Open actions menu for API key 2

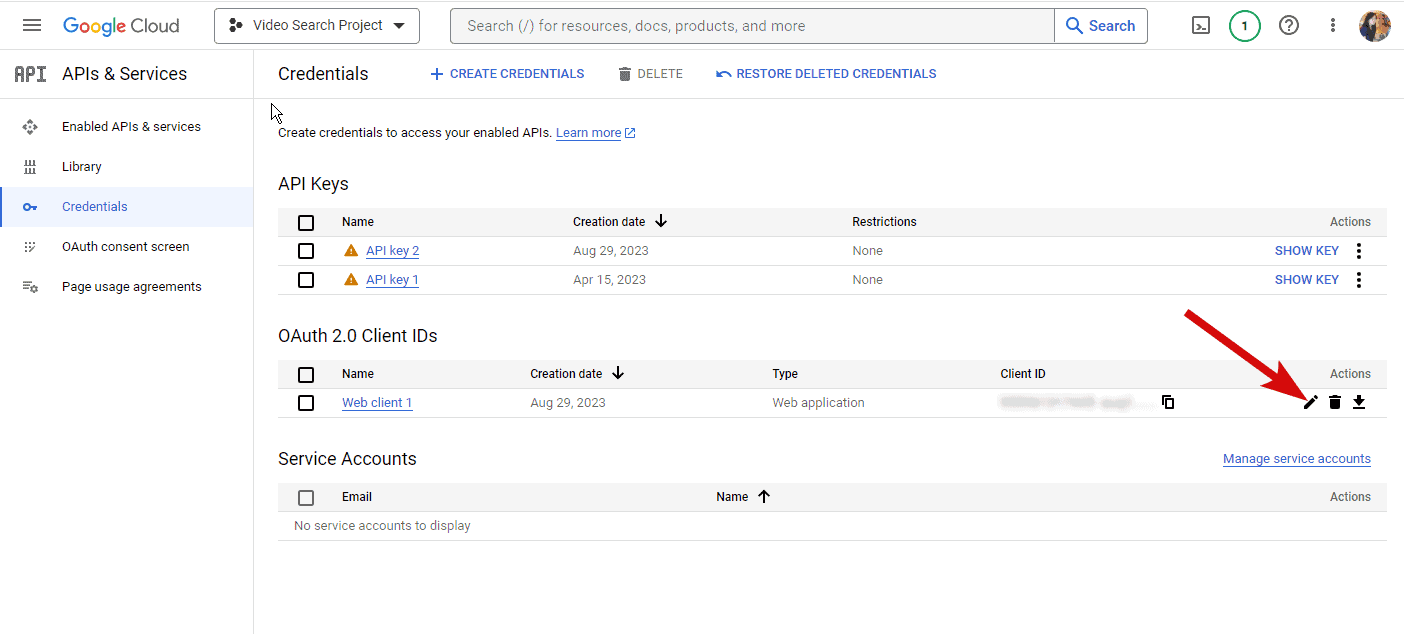point(1359,251)
